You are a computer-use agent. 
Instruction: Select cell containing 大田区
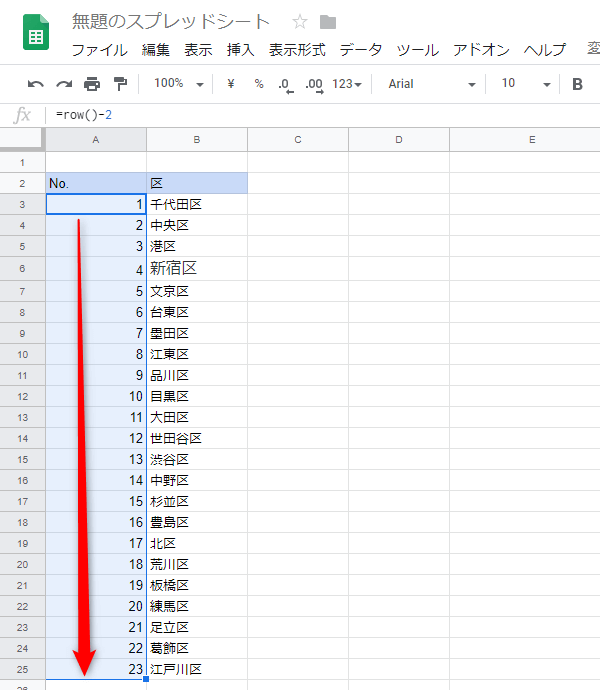(197, 417)
